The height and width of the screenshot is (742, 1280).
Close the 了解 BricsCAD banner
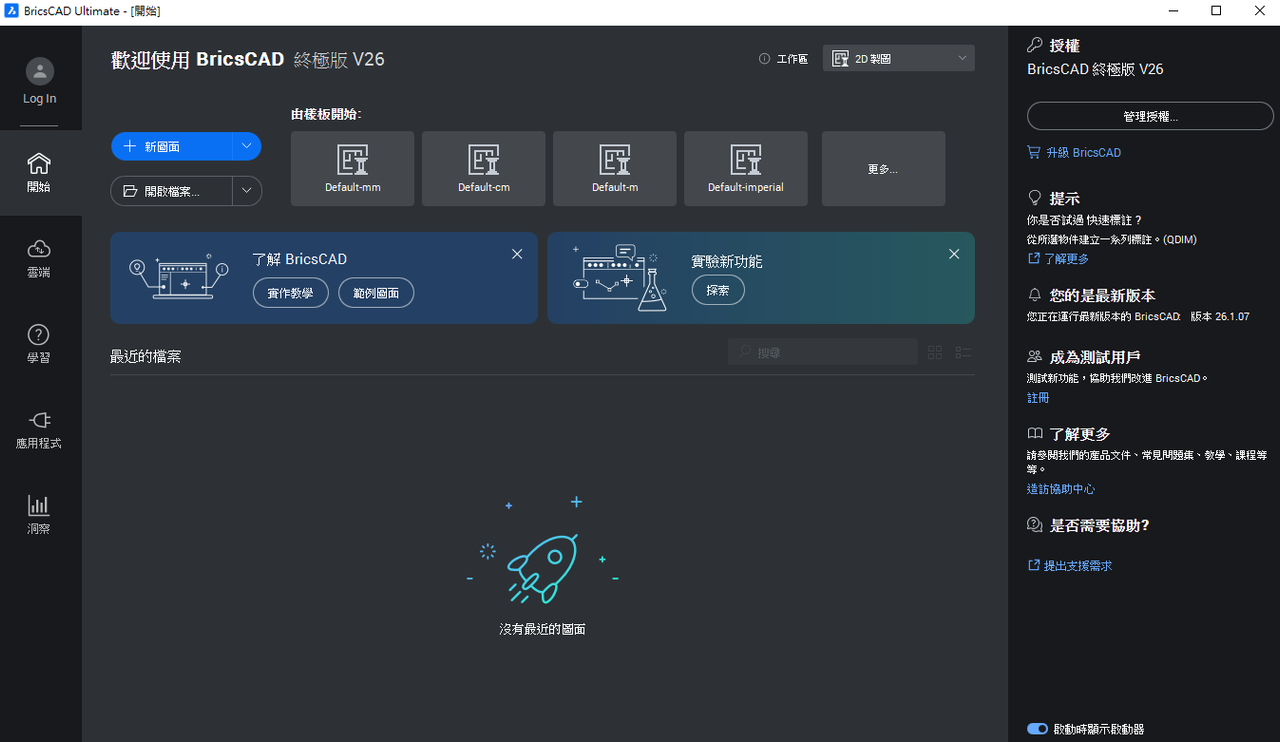(517, 254)
